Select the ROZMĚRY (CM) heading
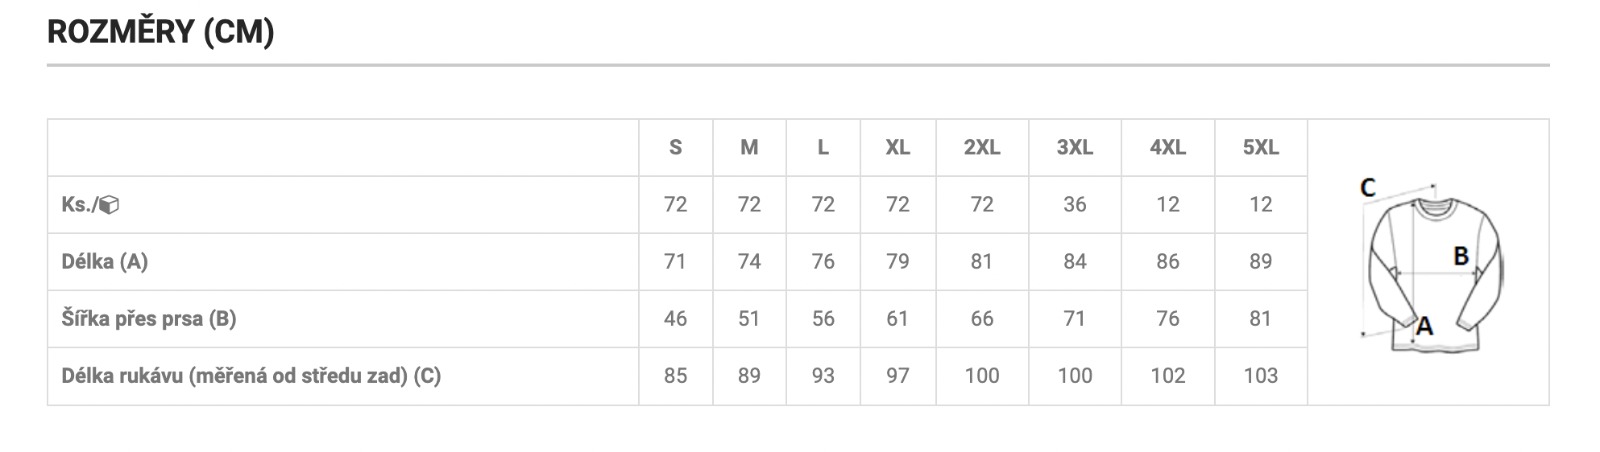 tap(161, 32)
